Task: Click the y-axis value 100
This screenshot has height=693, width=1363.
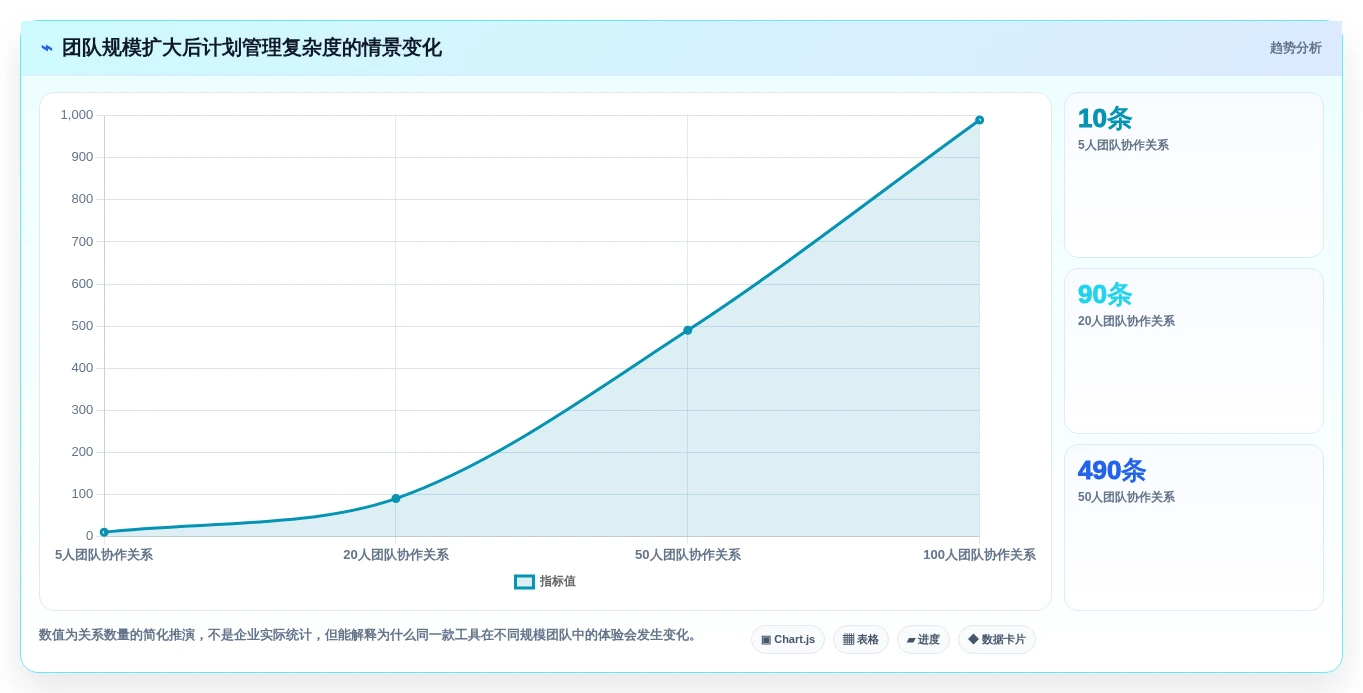Action: tap(82, 494)
